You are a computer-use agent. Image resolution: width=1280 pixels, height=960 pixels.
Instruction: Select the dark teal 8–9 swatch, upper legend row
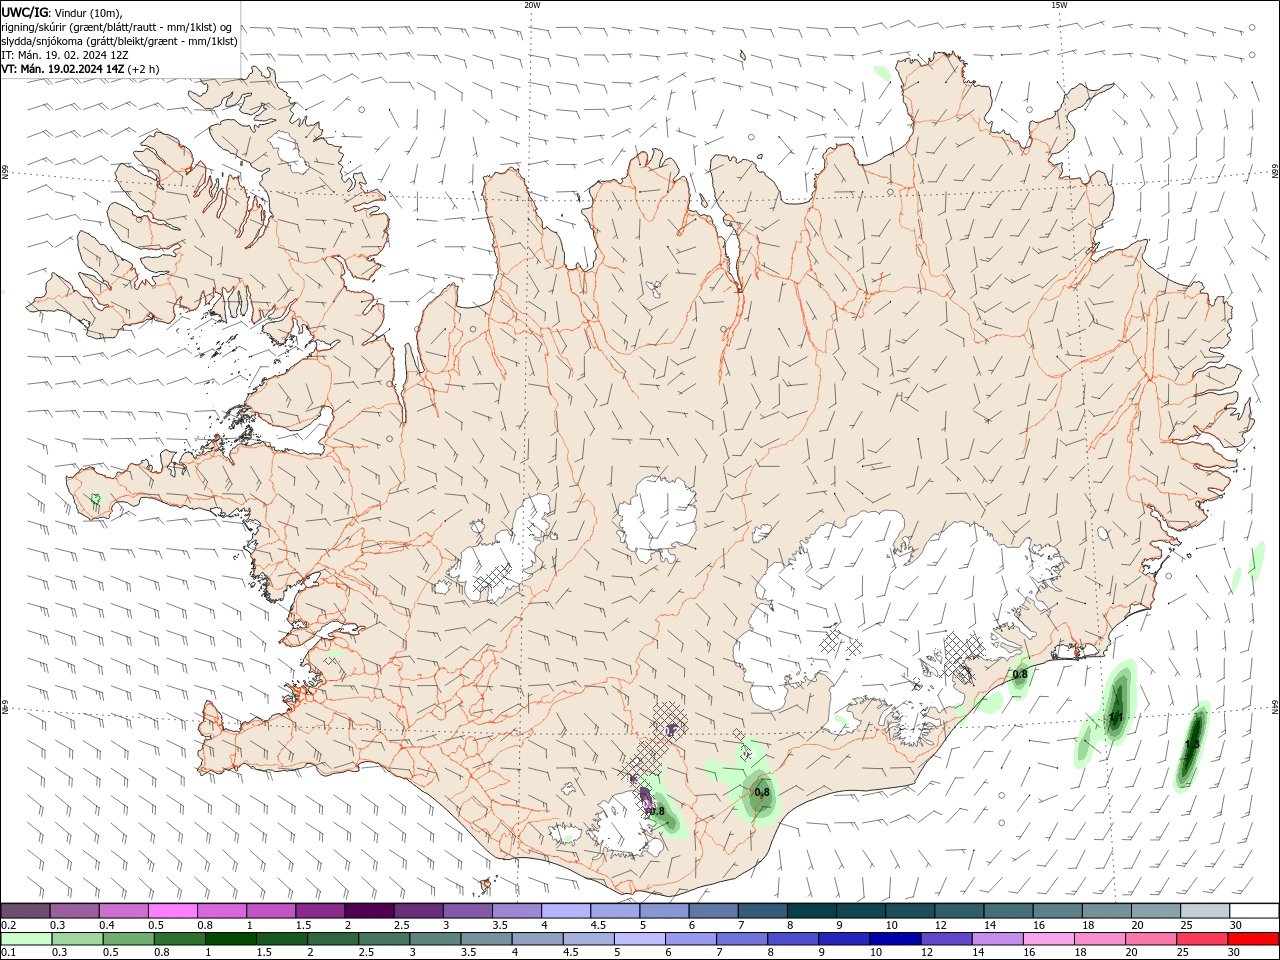click(811, 911)
